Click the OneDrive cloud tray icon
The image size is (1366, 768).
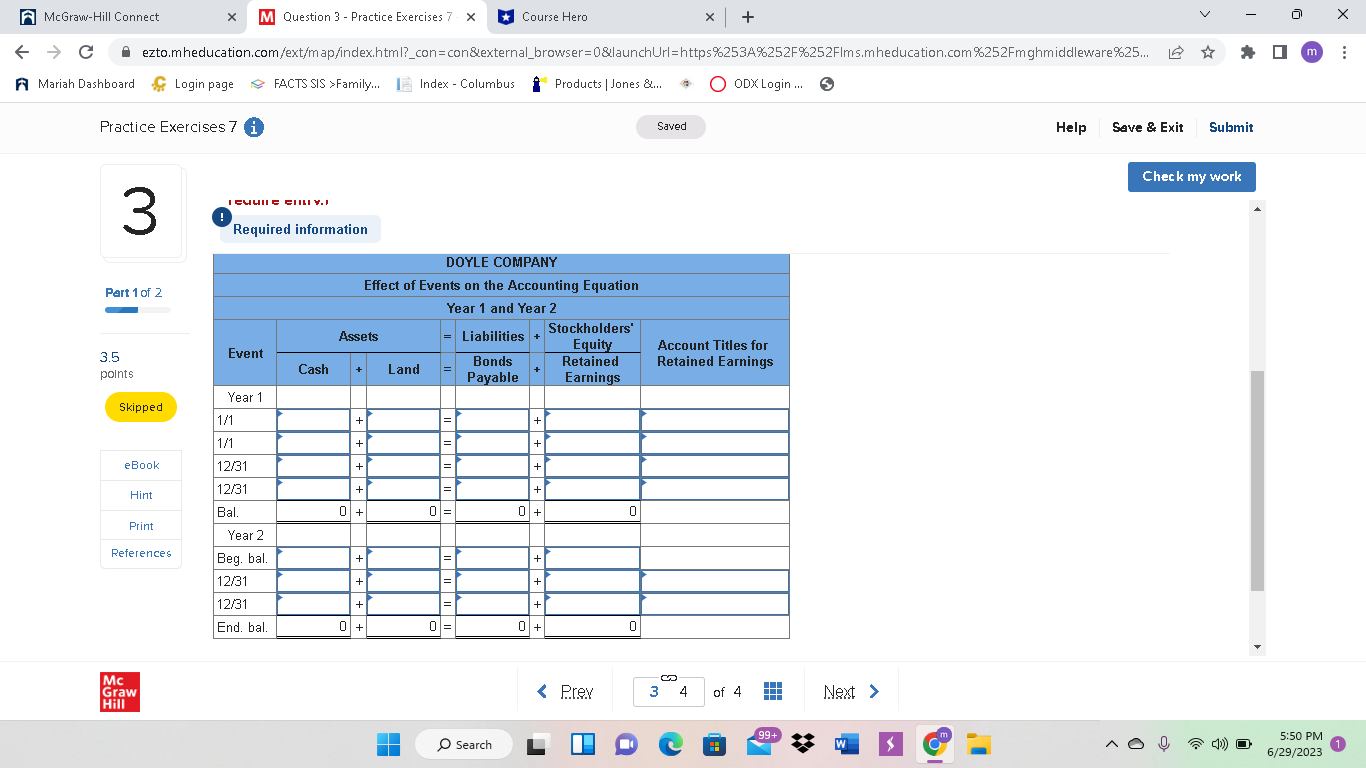(1137, 744)
